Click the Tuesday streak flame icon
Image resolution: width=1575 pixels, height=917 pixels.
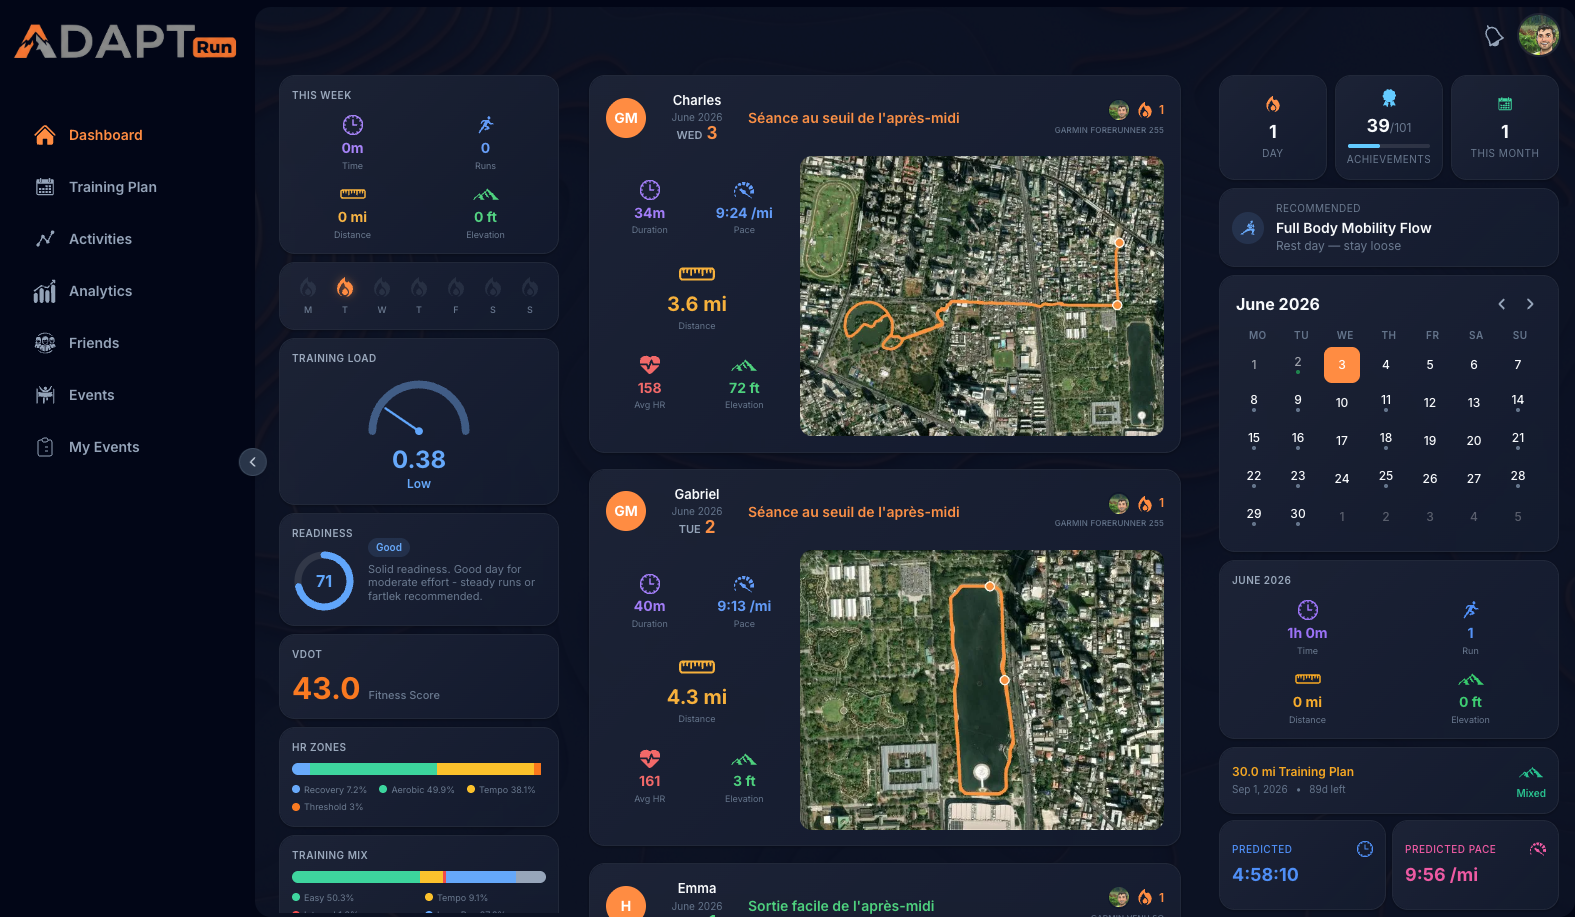[345, 288]
